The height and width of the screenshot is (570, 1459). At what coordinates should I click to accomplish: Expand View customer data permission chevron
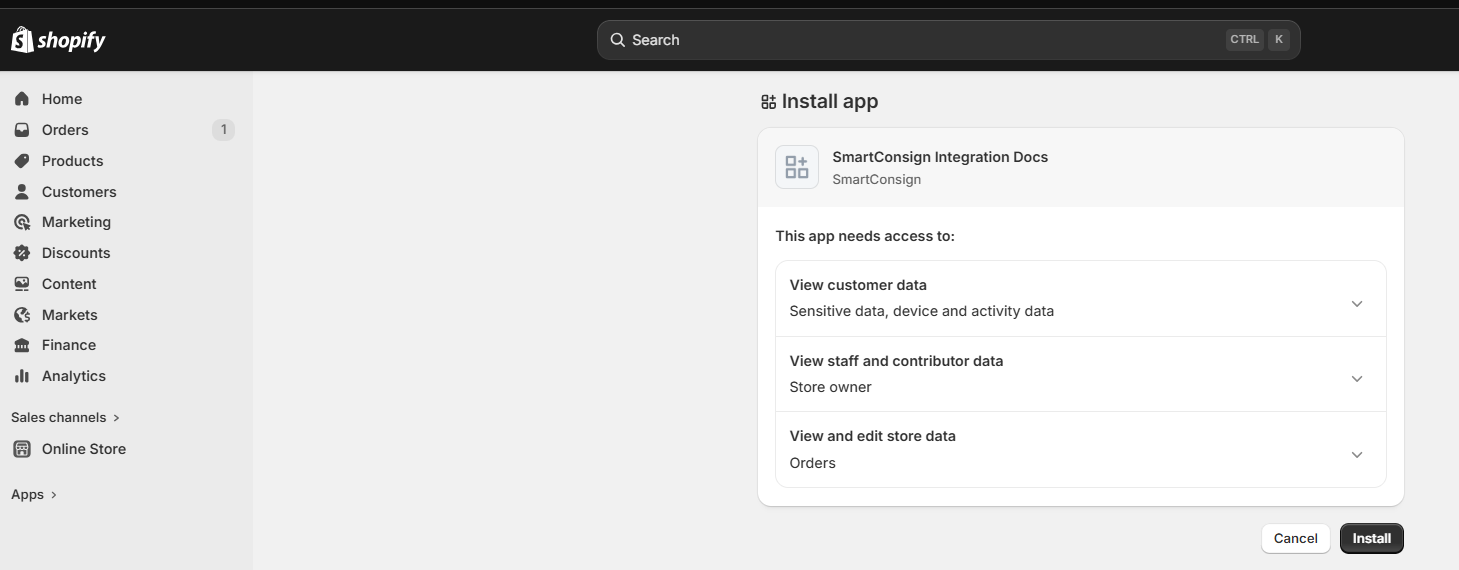(x=1357, y=304)
